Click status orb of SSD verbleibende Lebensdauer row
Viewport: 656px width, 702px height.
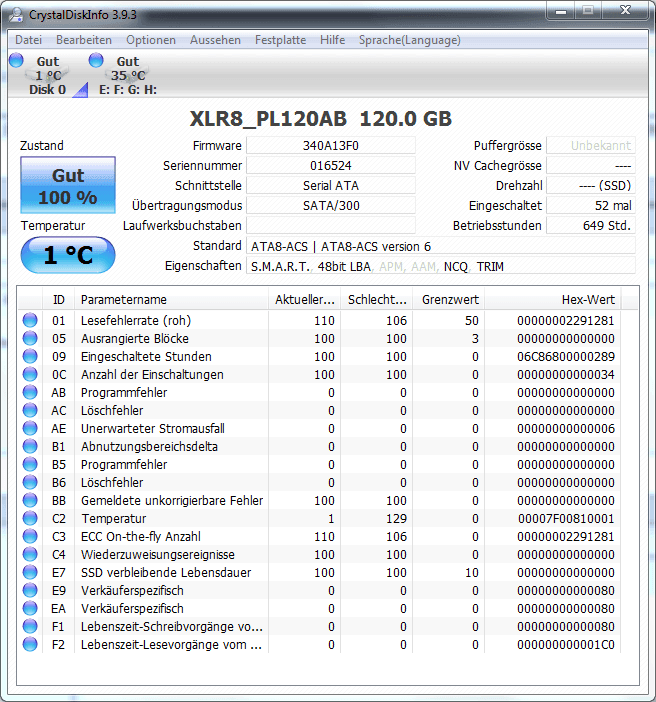click(x=30, y=572)
